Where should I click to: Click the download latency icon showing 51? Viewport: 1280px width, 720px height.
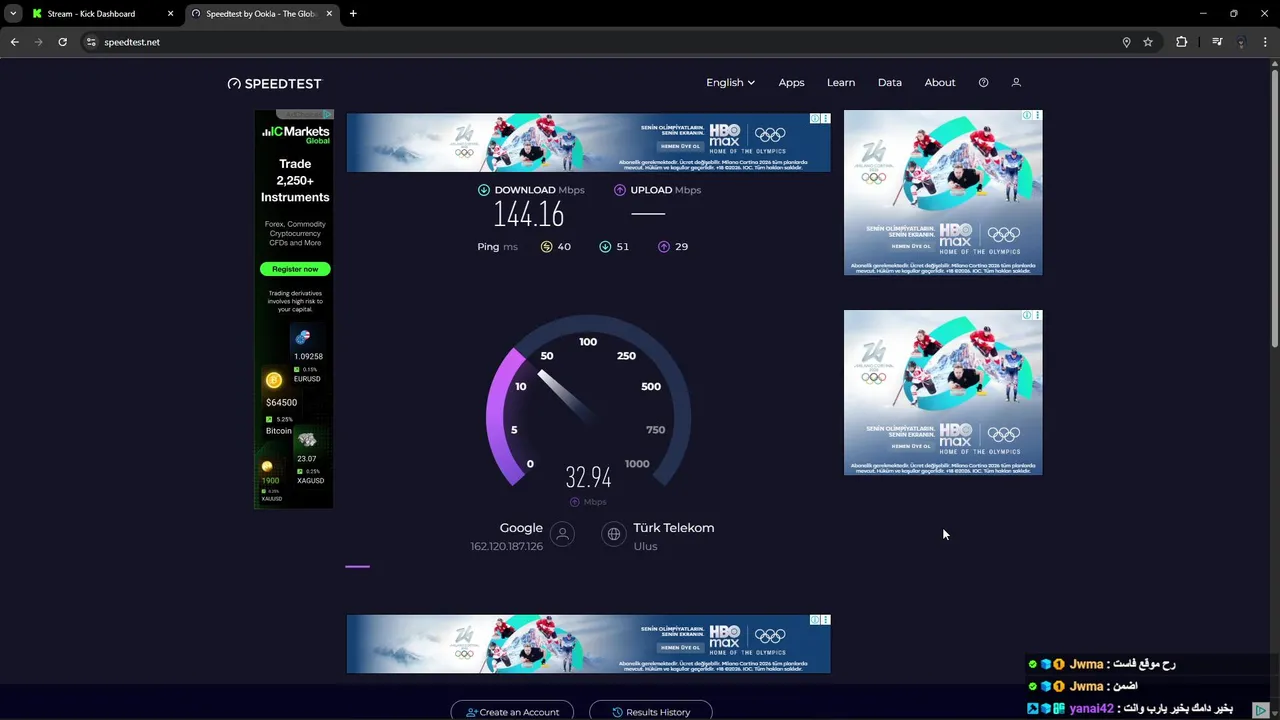tap(605, 247)
